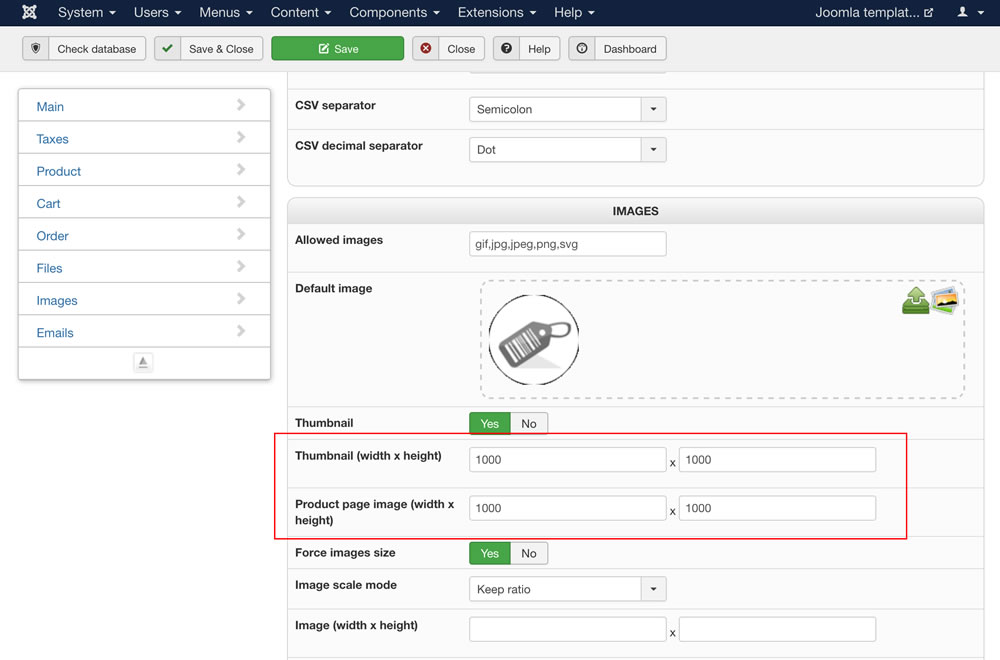
Task: Enable Thumbnail with Yes button
Action: tap(490, 424)
